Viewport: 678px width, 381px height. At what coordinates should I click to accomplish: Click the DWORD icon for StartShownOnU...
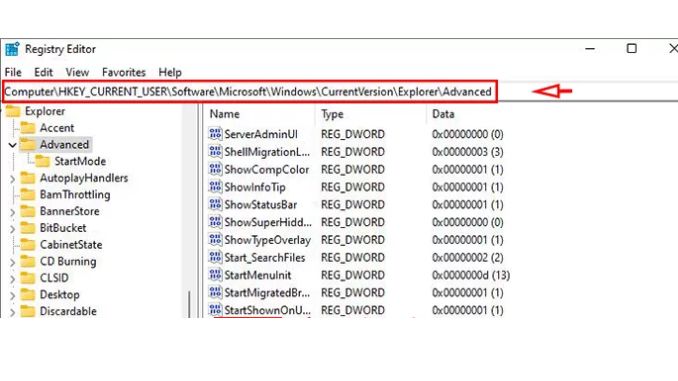(215, 310)
